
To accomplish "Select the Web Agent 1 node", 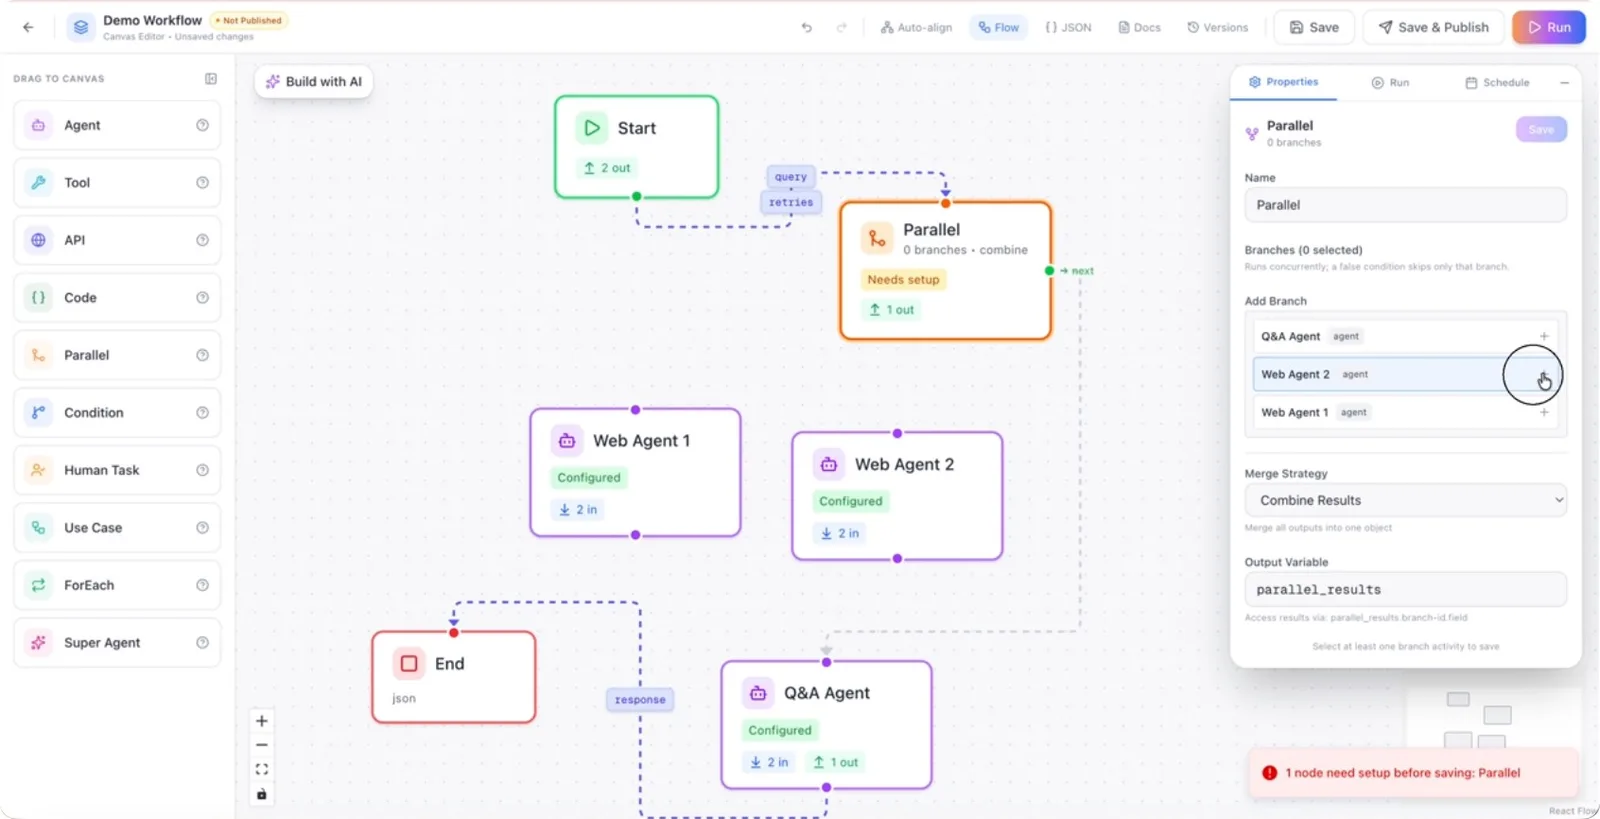I will 636,473.
